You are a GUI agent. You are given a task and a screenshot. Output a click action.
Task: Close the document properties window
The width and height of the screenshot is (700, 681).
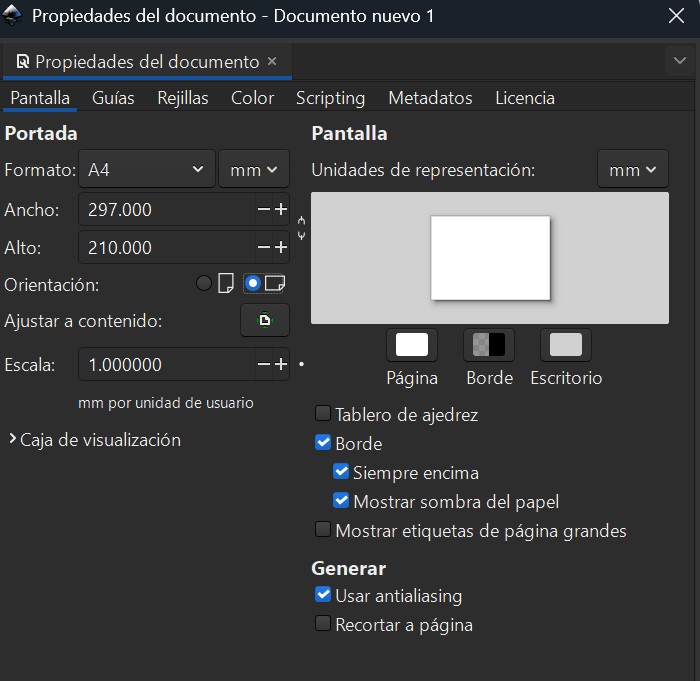point(676,16)
